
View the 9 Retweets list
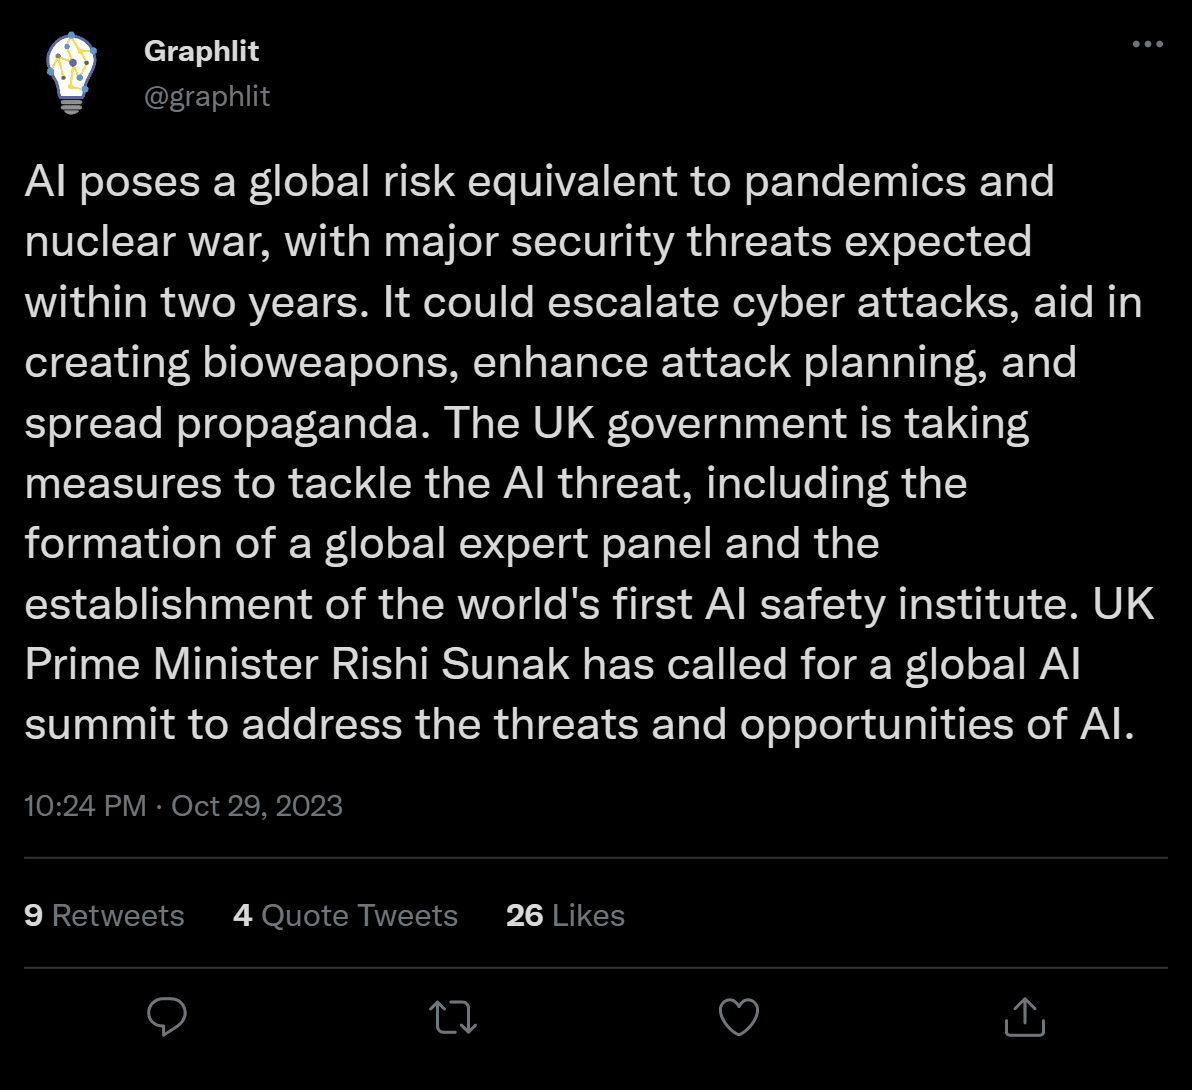tap(104, 915)
